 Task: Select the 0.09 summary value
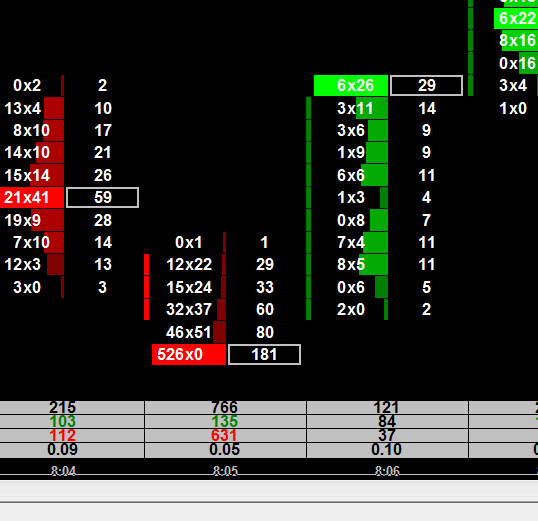62,449
